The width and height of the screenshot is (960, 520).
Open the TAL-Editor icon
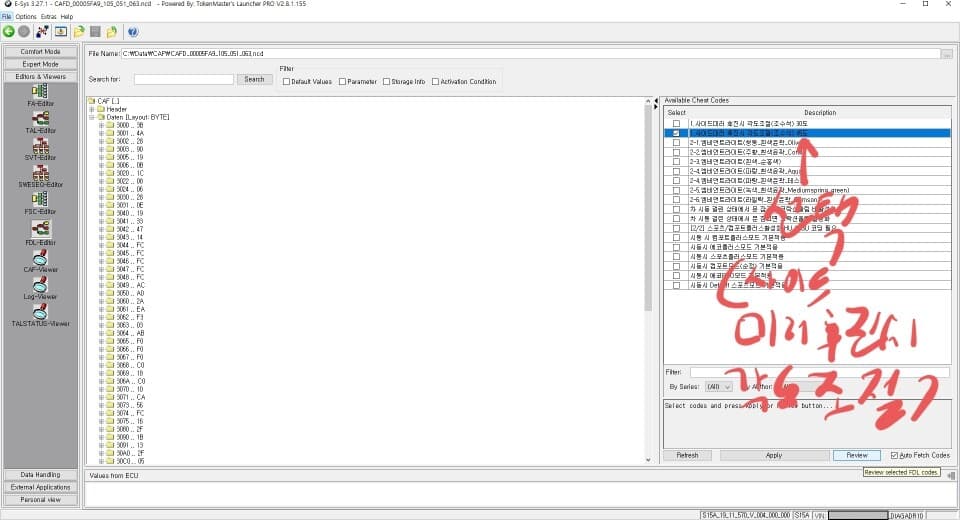click(40, 120)
